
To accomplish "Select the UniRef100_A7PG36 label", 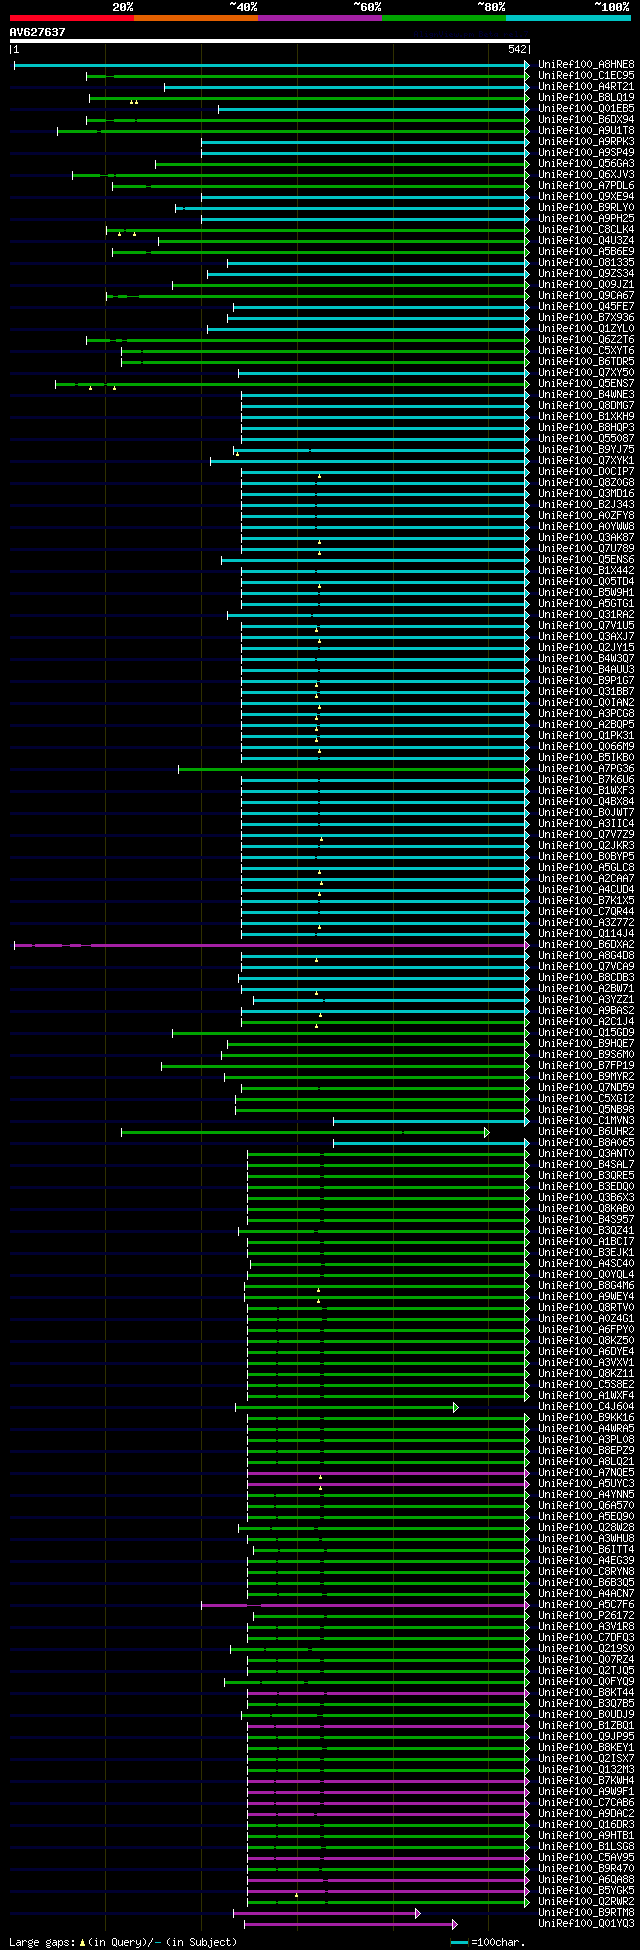I will pyautogui.click(x=586, y=768).
